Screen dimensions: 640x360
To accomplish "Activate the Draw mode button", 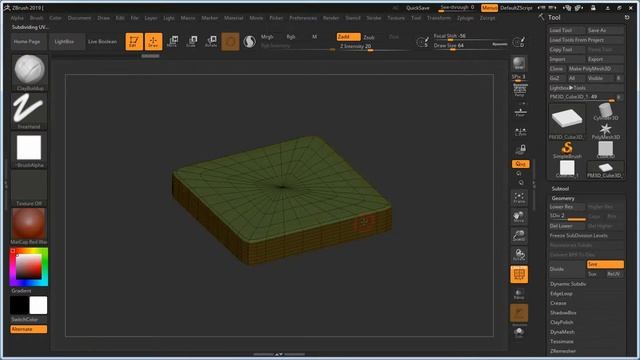I will [153, 42].
